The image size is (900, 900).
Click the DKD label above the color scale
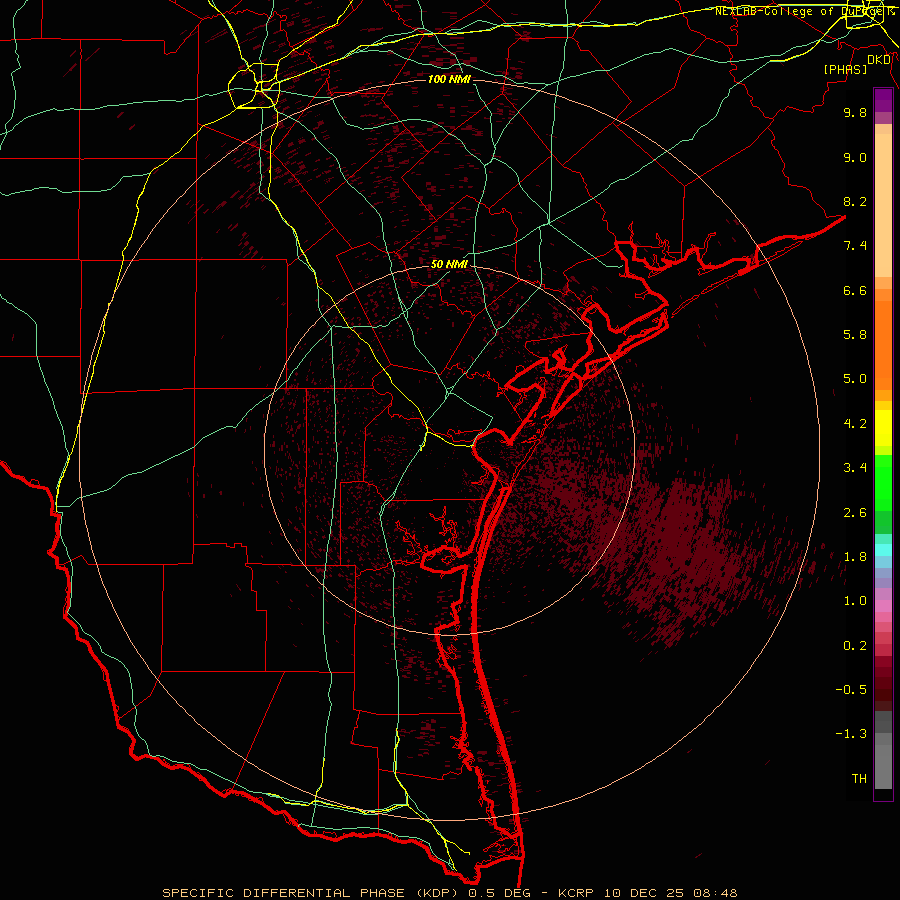(879, 59)
